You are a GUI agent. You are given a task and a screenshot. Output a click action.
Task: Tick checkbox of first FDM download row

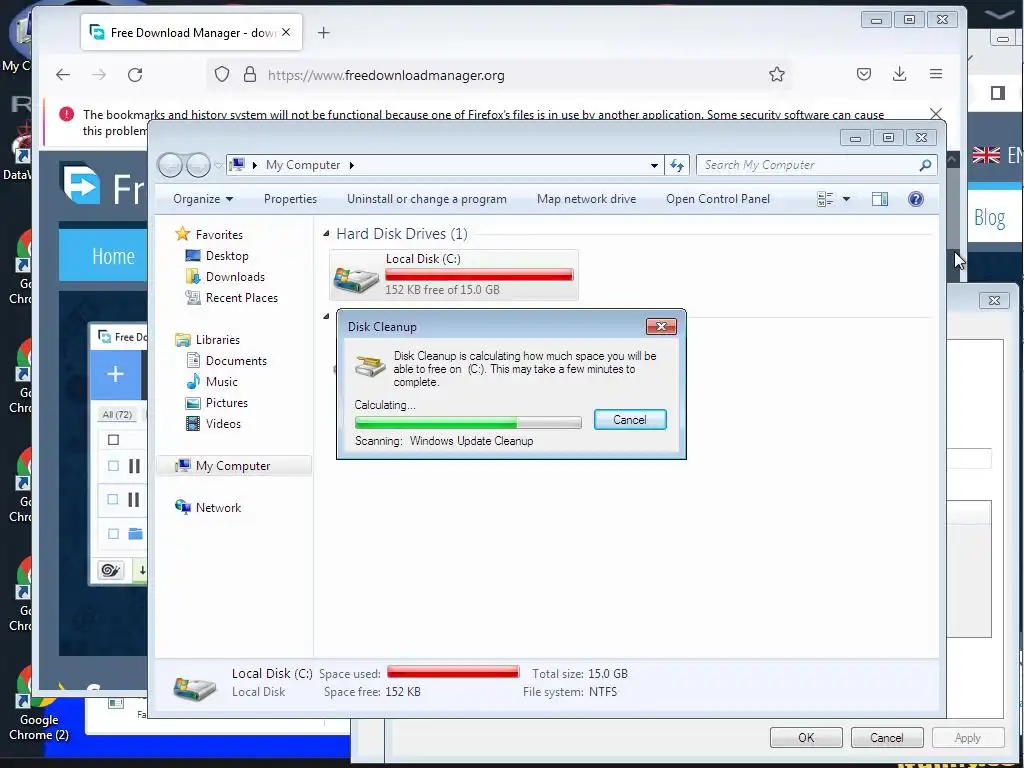click(113, 466)
